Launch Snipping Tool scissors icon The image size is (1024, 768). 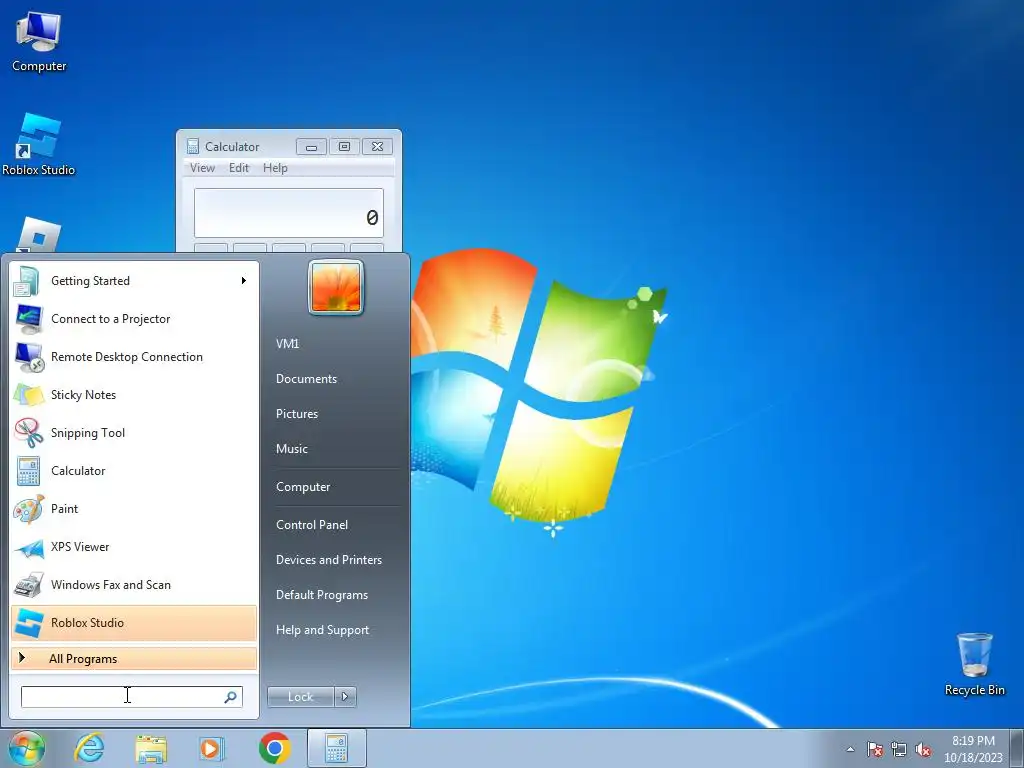click(28, 433)
